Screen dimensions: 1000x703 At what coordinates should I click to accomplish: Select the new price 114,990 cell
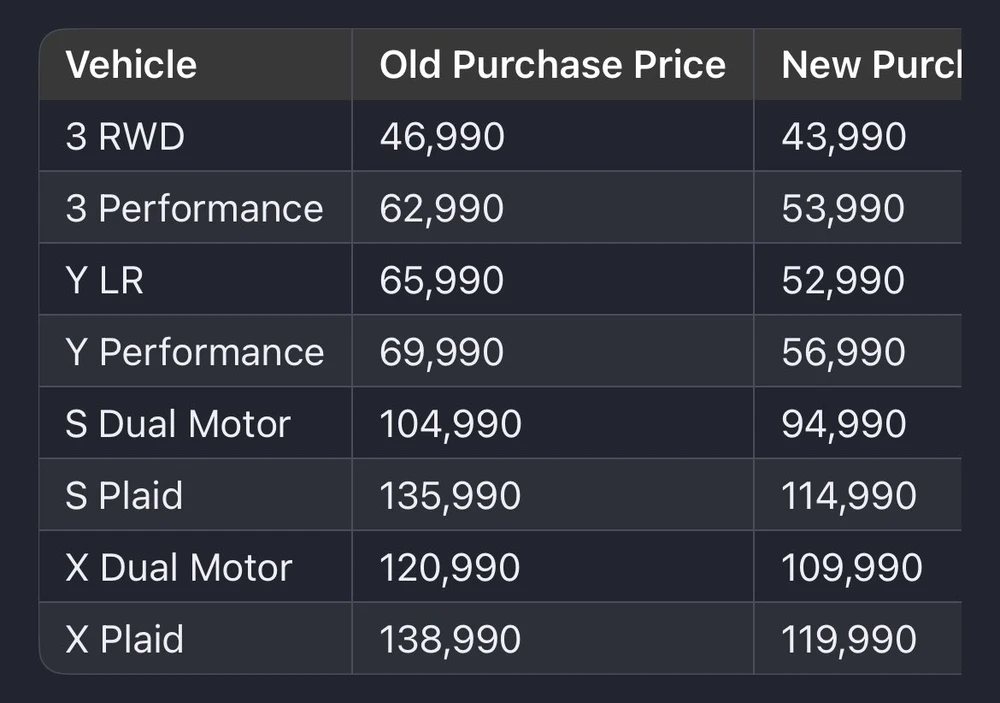click(849, 496)
